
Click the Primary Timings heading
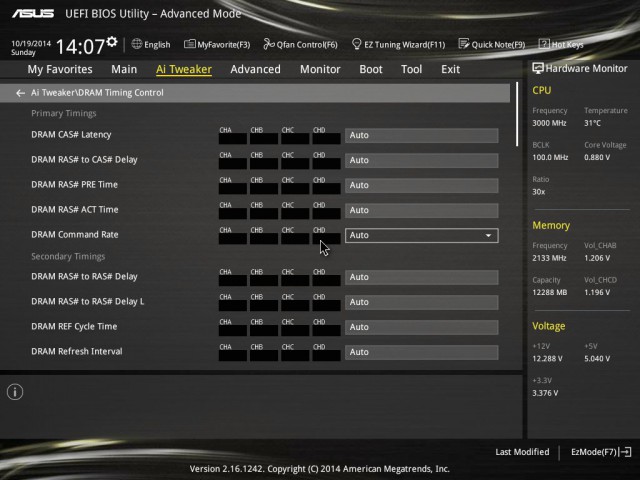(64, 113)
